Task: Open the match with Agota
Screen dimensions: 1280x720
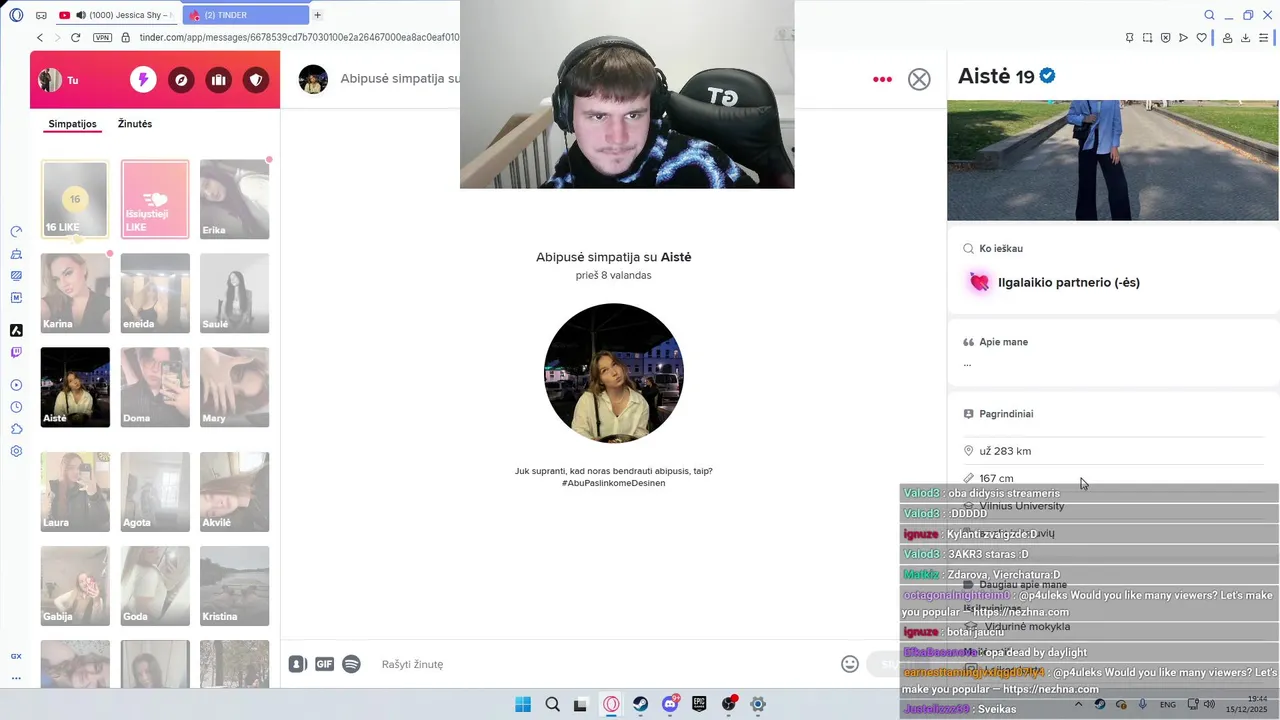Action: 155,491
